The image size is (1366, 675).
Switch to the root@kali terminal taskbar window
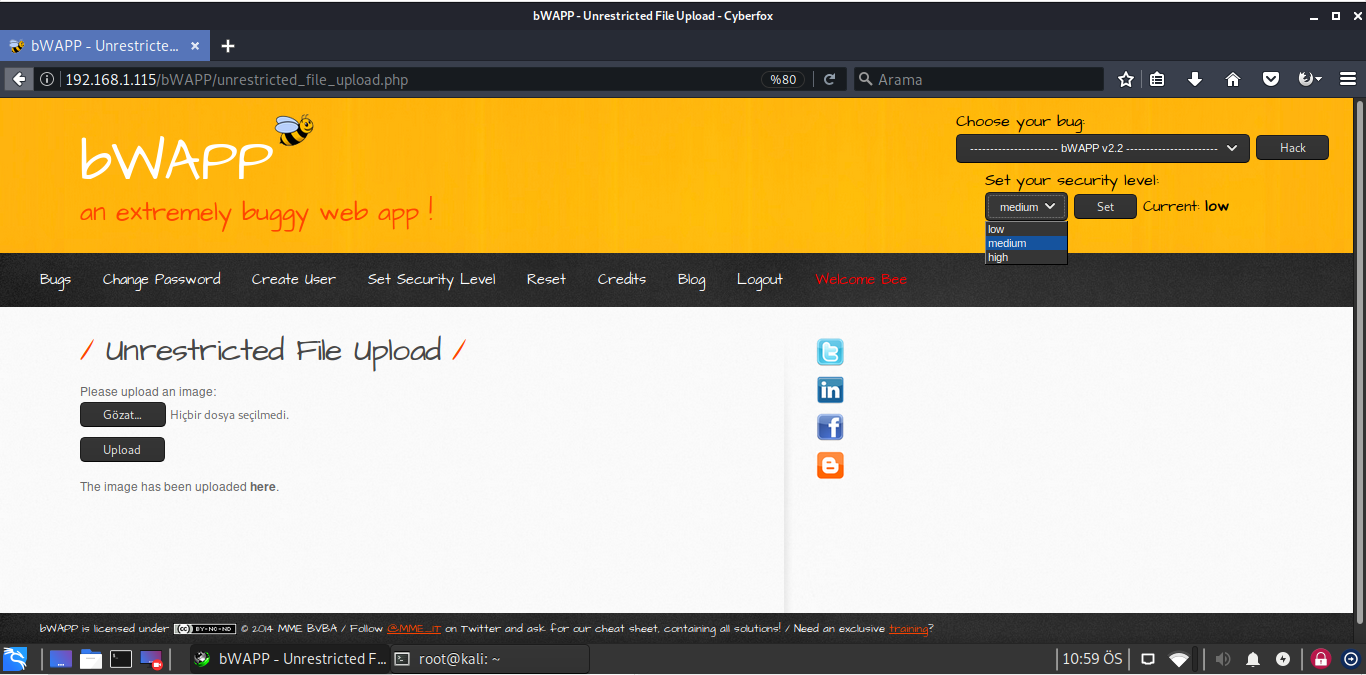tap(489, 659)
